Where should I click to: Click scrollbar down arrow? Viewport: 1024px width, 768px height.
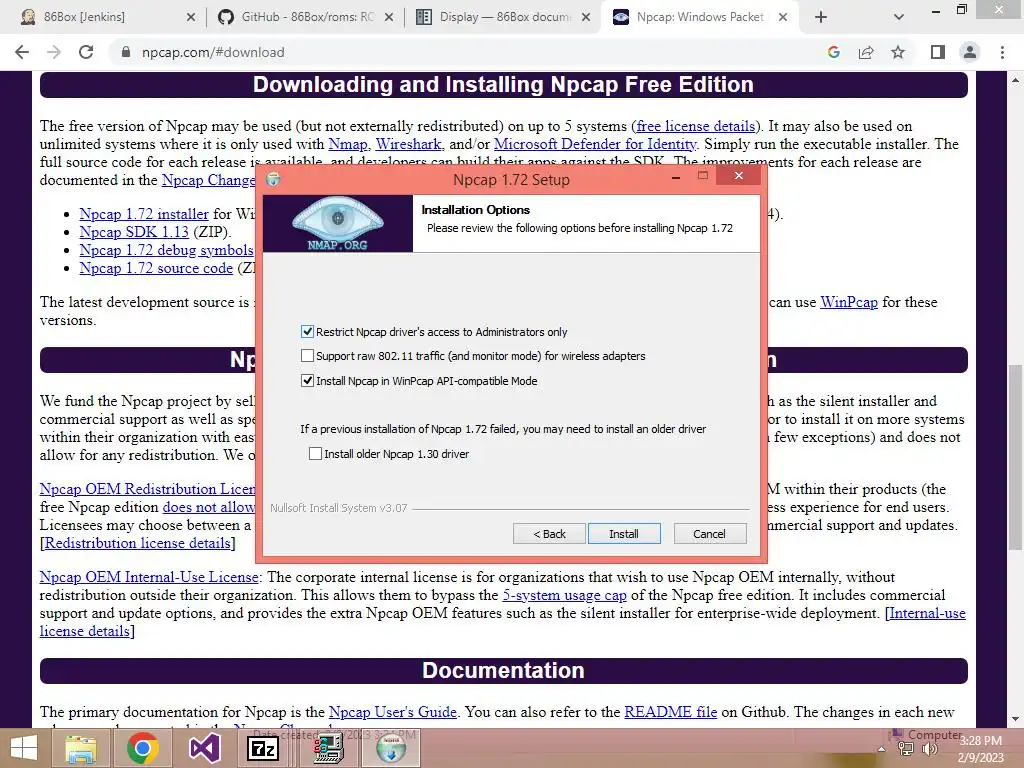tap(1015, 719)
